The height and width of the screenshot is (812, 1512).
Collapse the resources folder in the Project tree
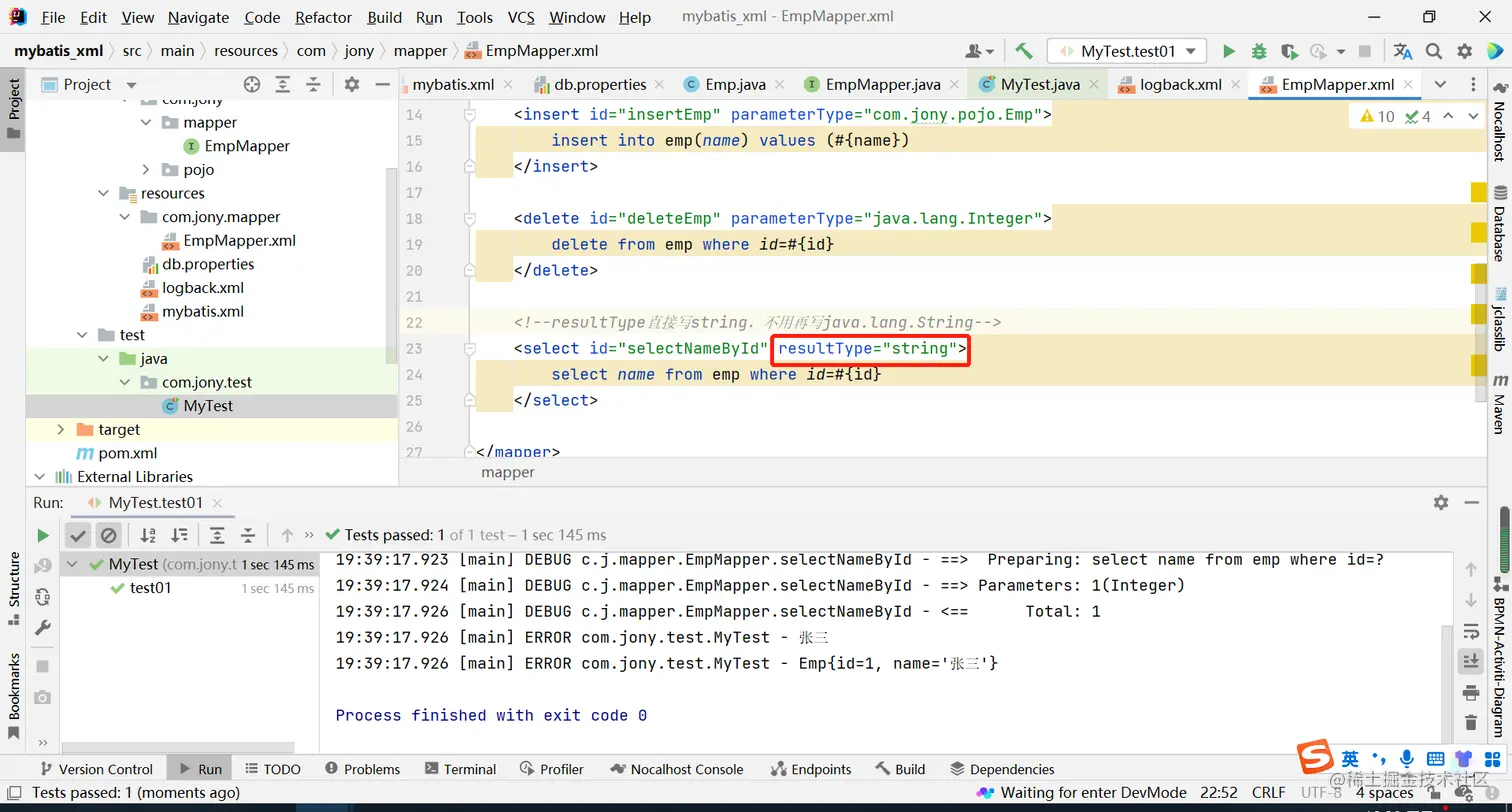103,194
